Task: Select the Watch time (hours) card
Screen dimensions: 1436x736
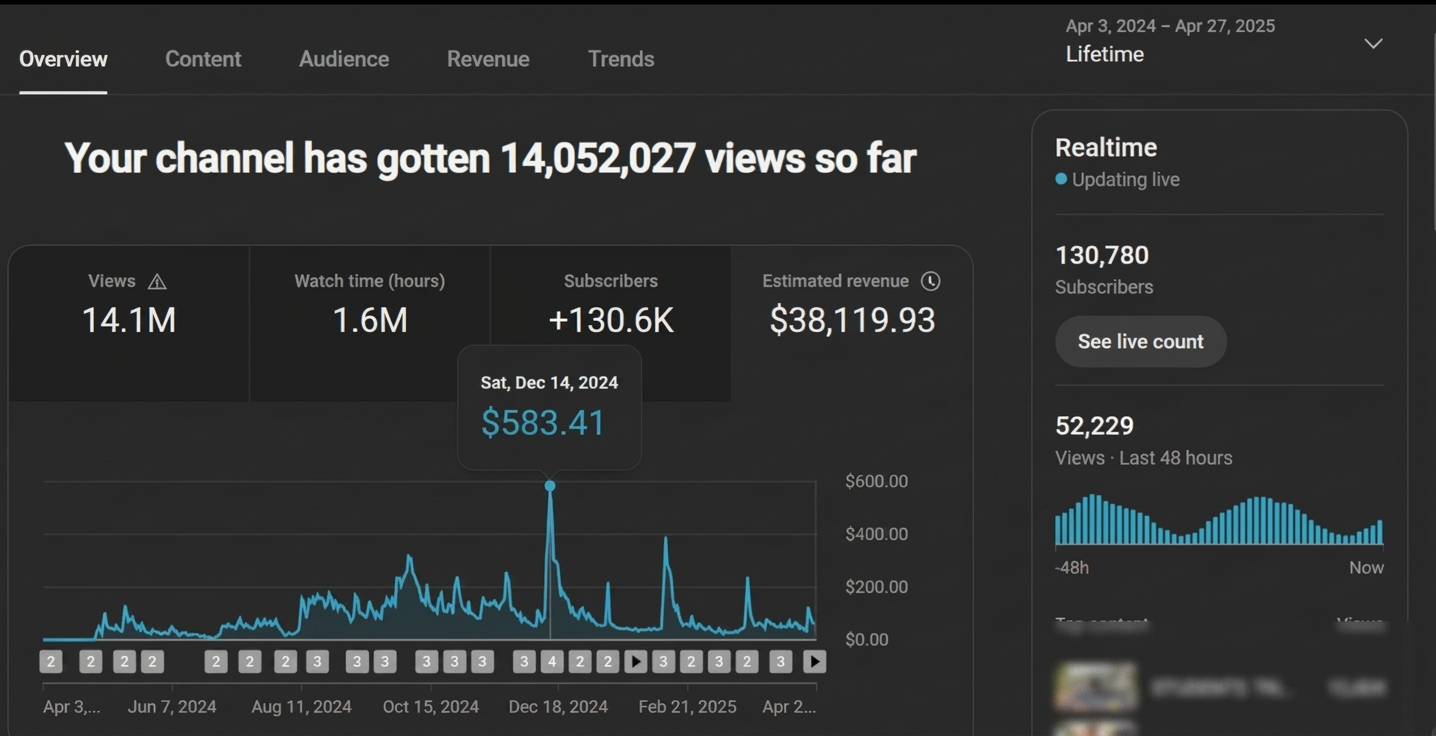Action: click(370, 324)
